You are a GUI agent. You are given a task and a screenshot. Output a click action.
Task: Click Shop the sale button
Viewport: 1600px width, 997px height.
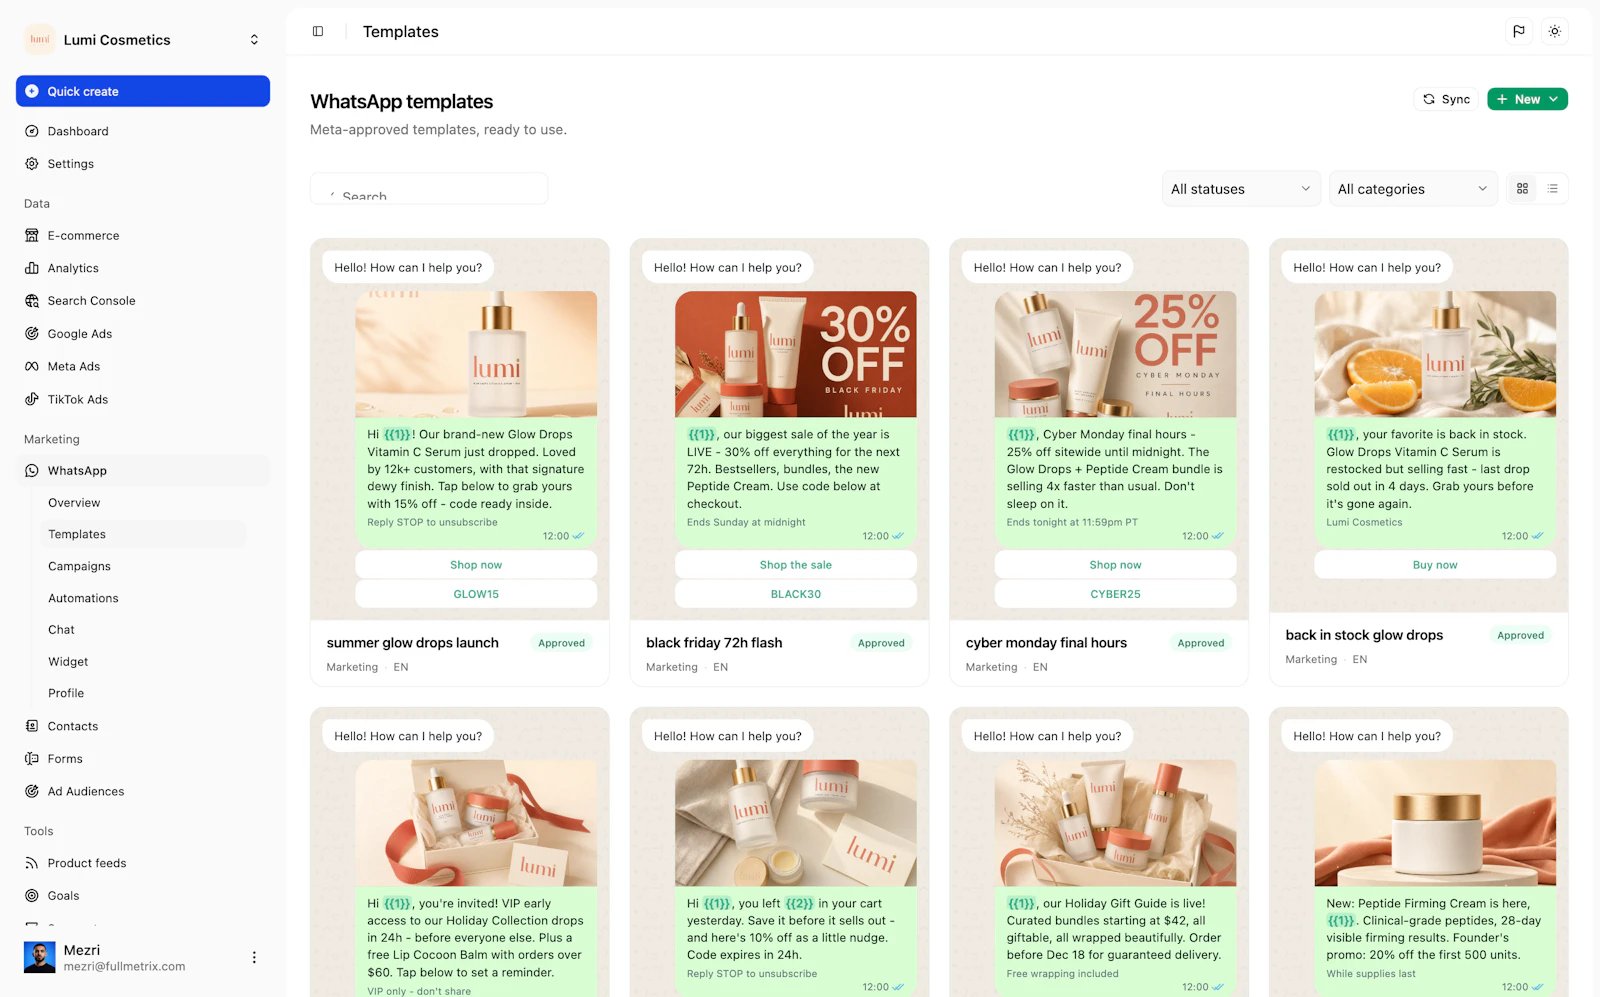click(796, 565)
